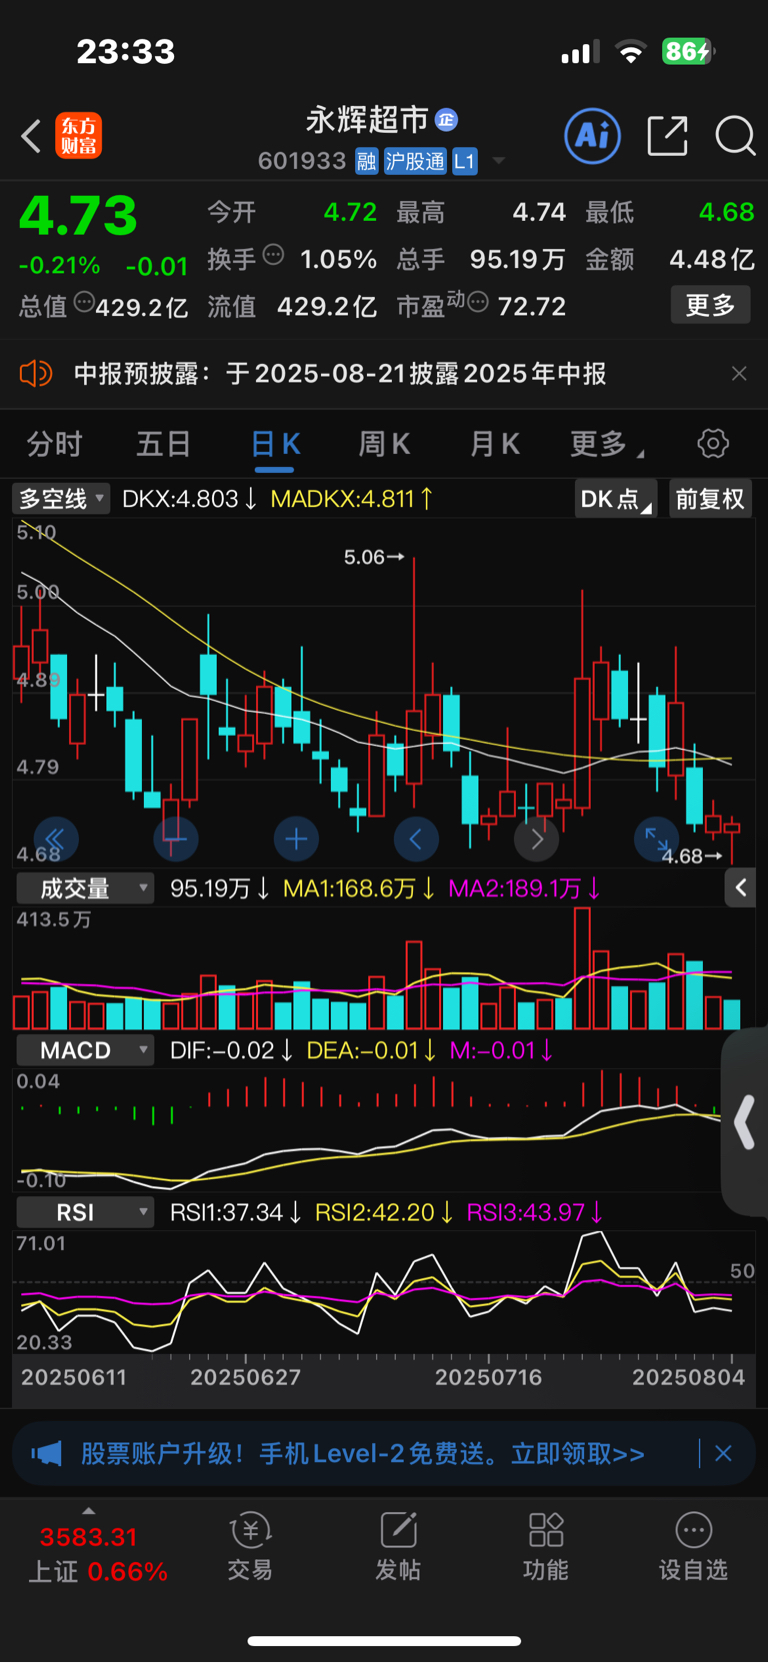This screenshot has height=1663, width=768.
Task: Tap the share/export icon
Action: (x=667, y=135)
